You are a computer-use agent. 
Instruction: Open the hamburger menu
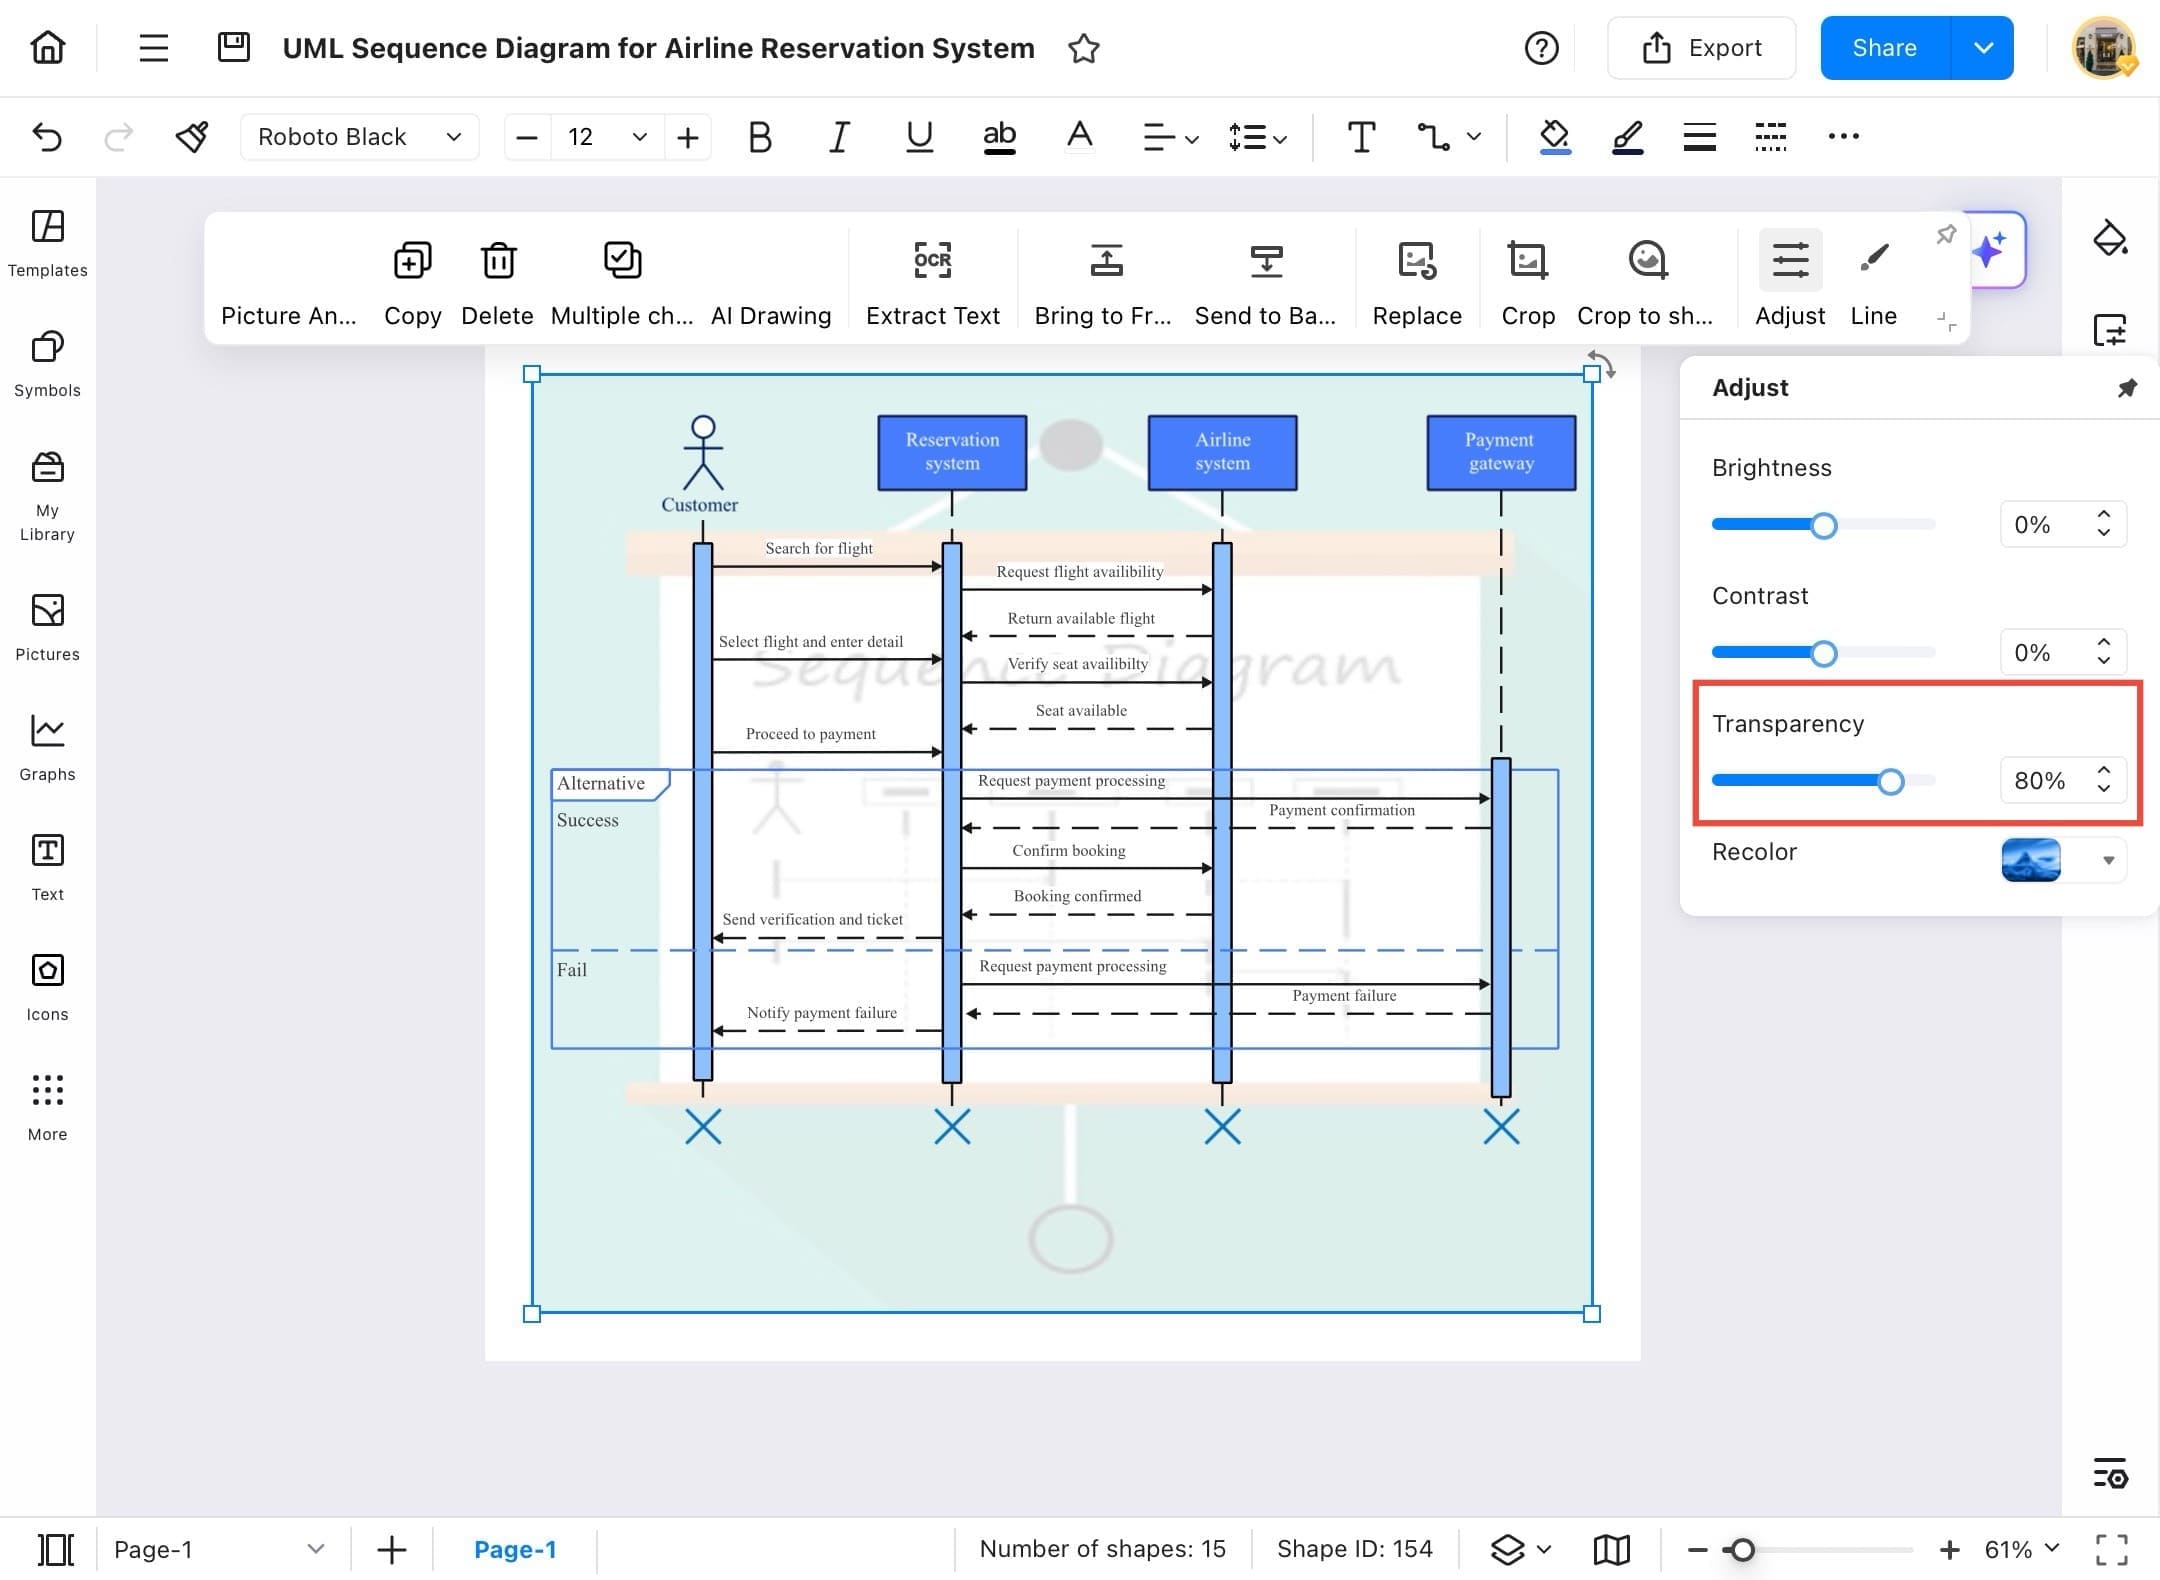pos(153,47)
